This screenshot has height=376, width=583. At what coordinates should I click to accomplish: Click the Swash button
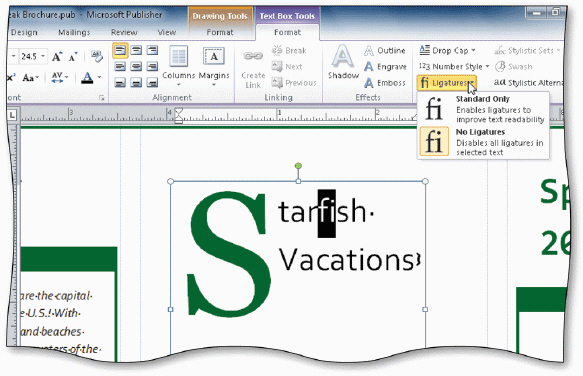tap(513, 67)
